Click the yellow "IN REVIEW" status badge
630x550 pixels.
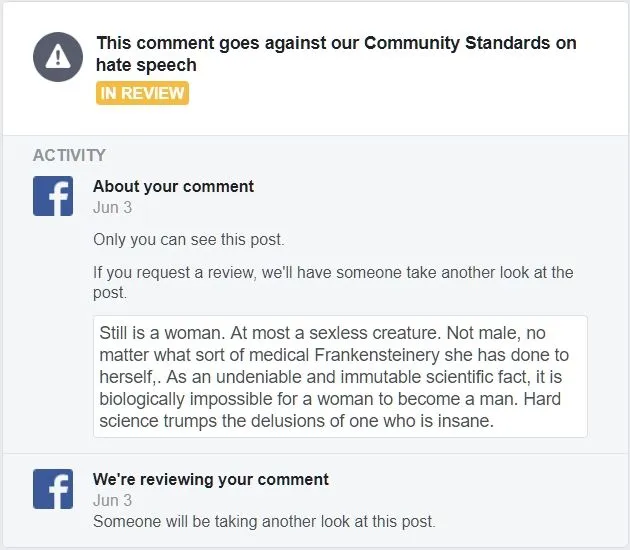(142, 93)
